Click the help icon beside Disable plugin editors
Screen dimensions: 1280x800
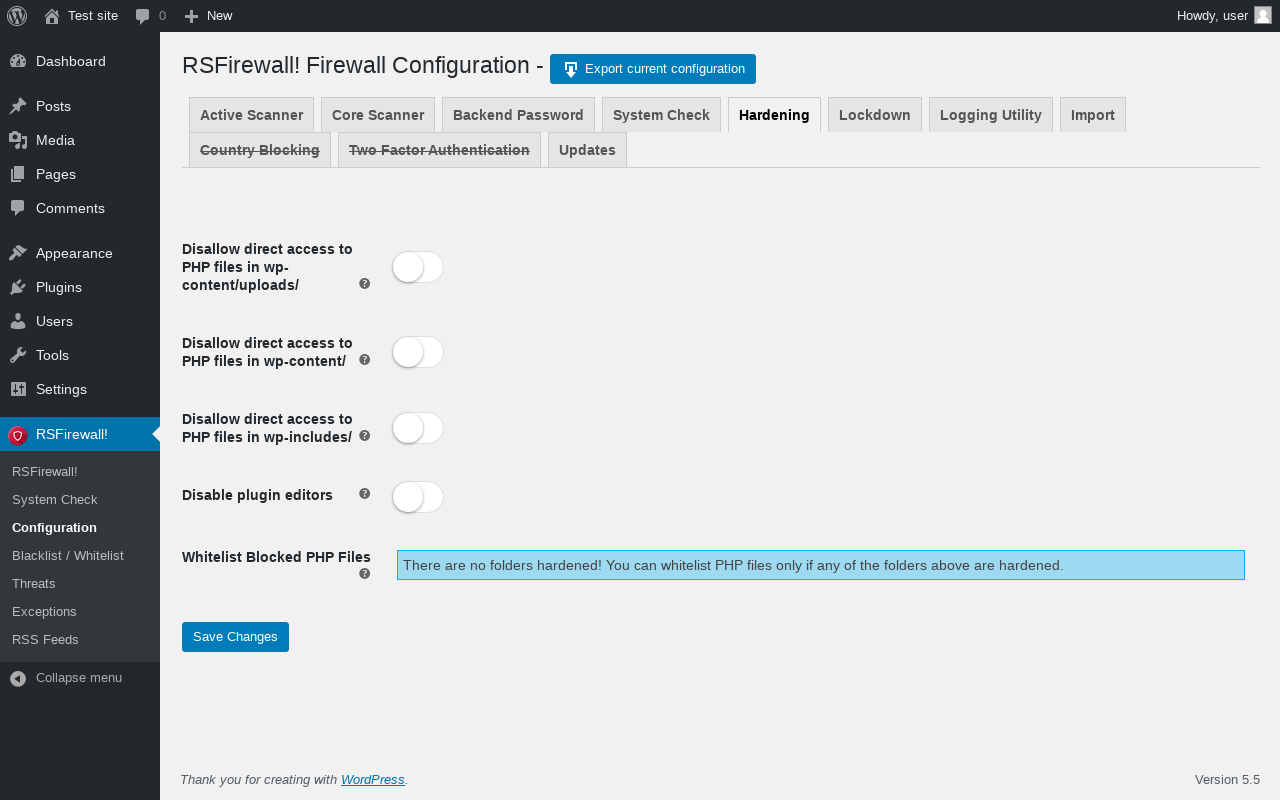tap(365, 494)
